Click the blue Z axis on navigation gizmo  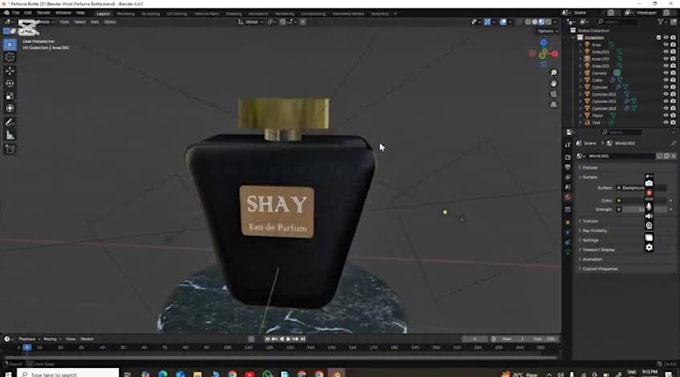pos(543,43)
